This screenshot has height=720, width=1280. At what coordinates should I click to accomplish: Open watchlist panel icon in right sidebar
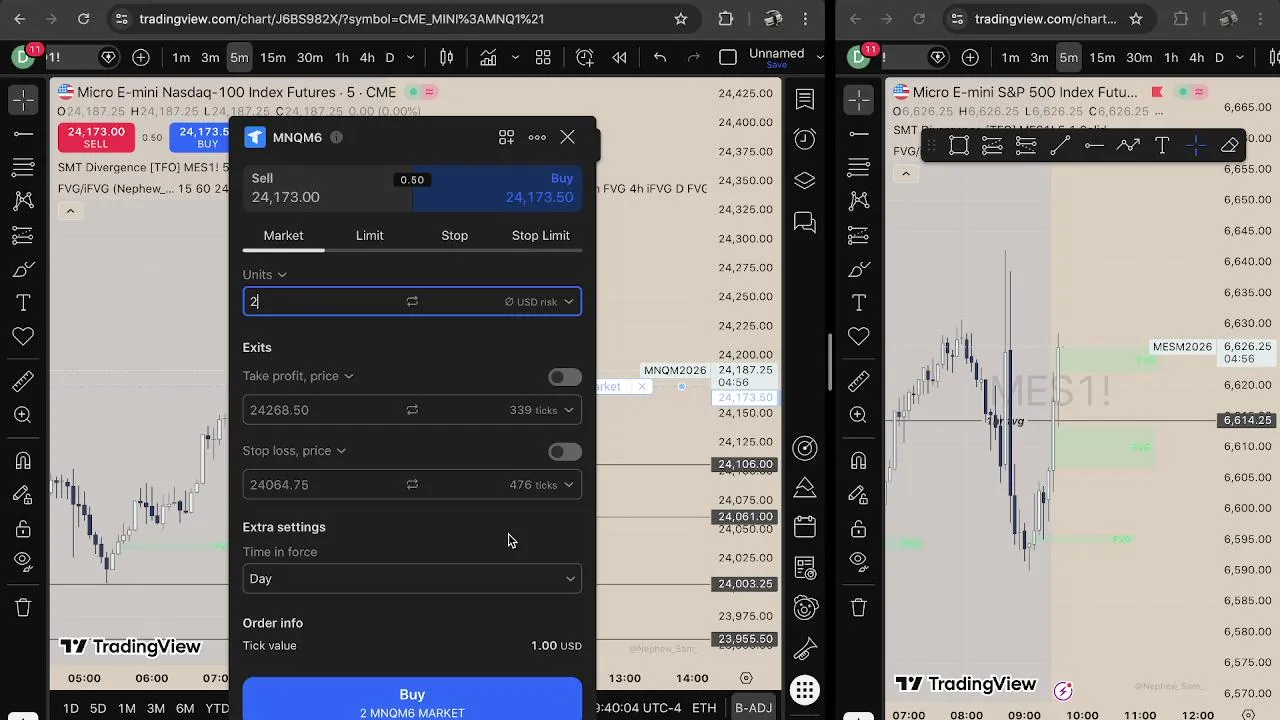tap(805, 99)
